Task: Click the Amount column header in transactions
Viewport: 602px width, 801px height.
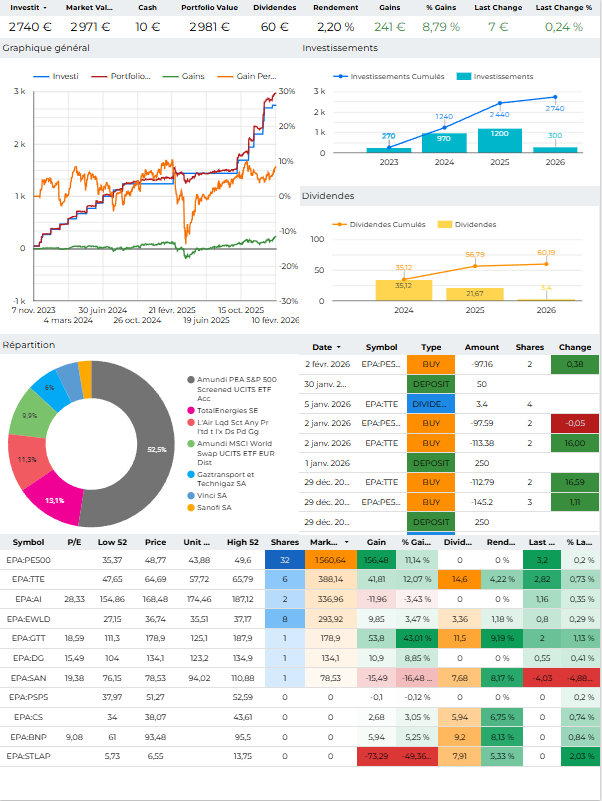Action: click(481, 347)
